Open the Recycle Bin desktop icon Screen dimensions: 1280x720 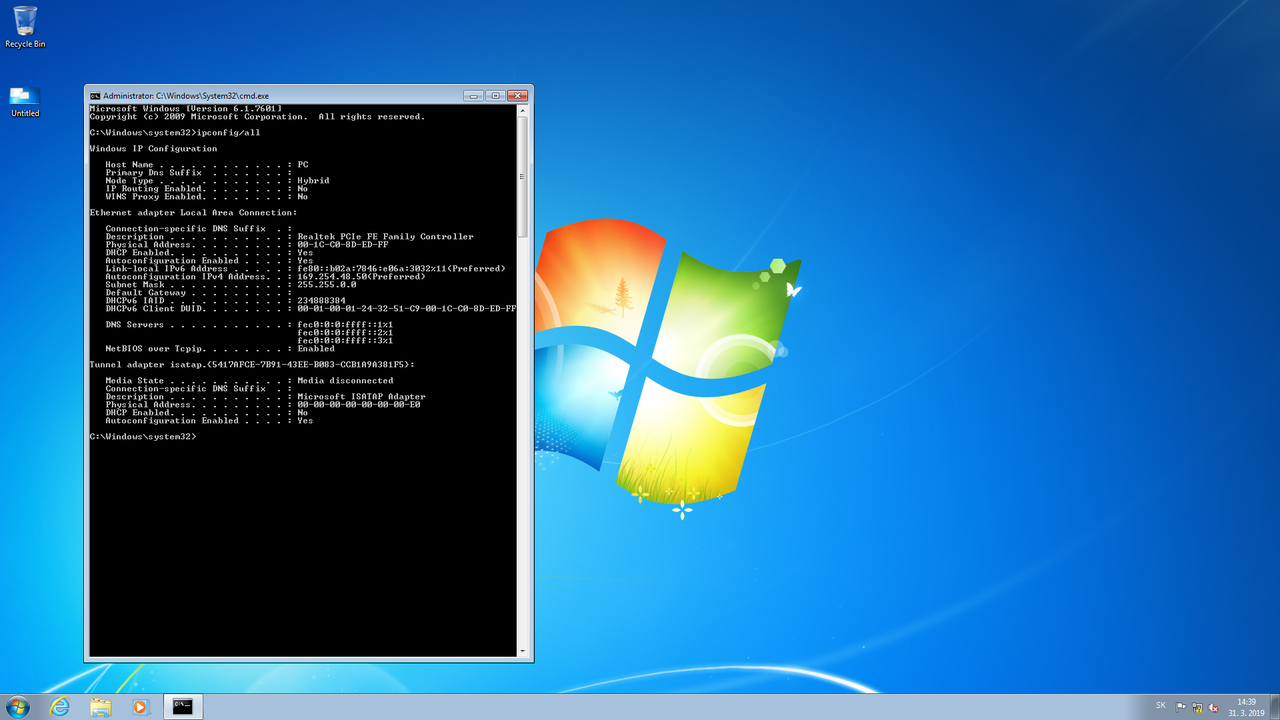[25, 27]
